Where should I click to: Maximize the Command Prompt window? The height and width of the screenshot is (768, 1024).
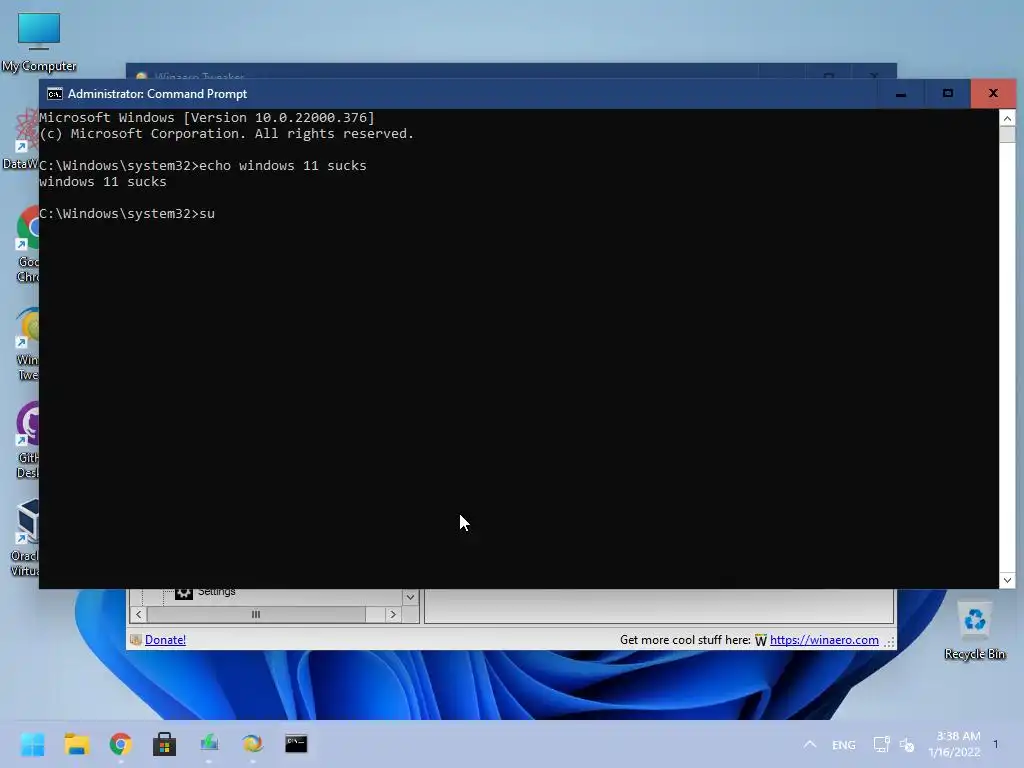tap(948, 94)
